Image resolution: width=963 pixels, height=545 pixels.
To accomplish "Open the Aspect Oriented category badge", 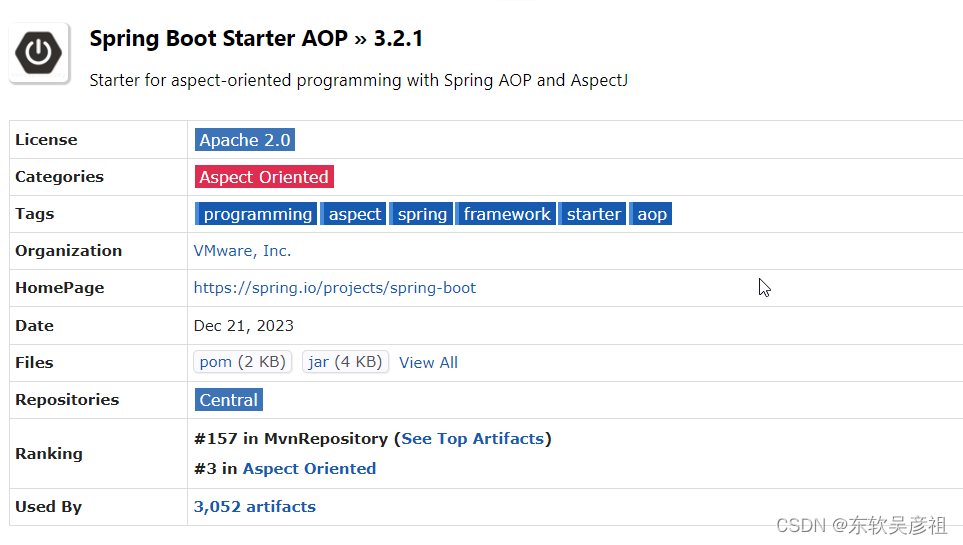I will [264, 177].
